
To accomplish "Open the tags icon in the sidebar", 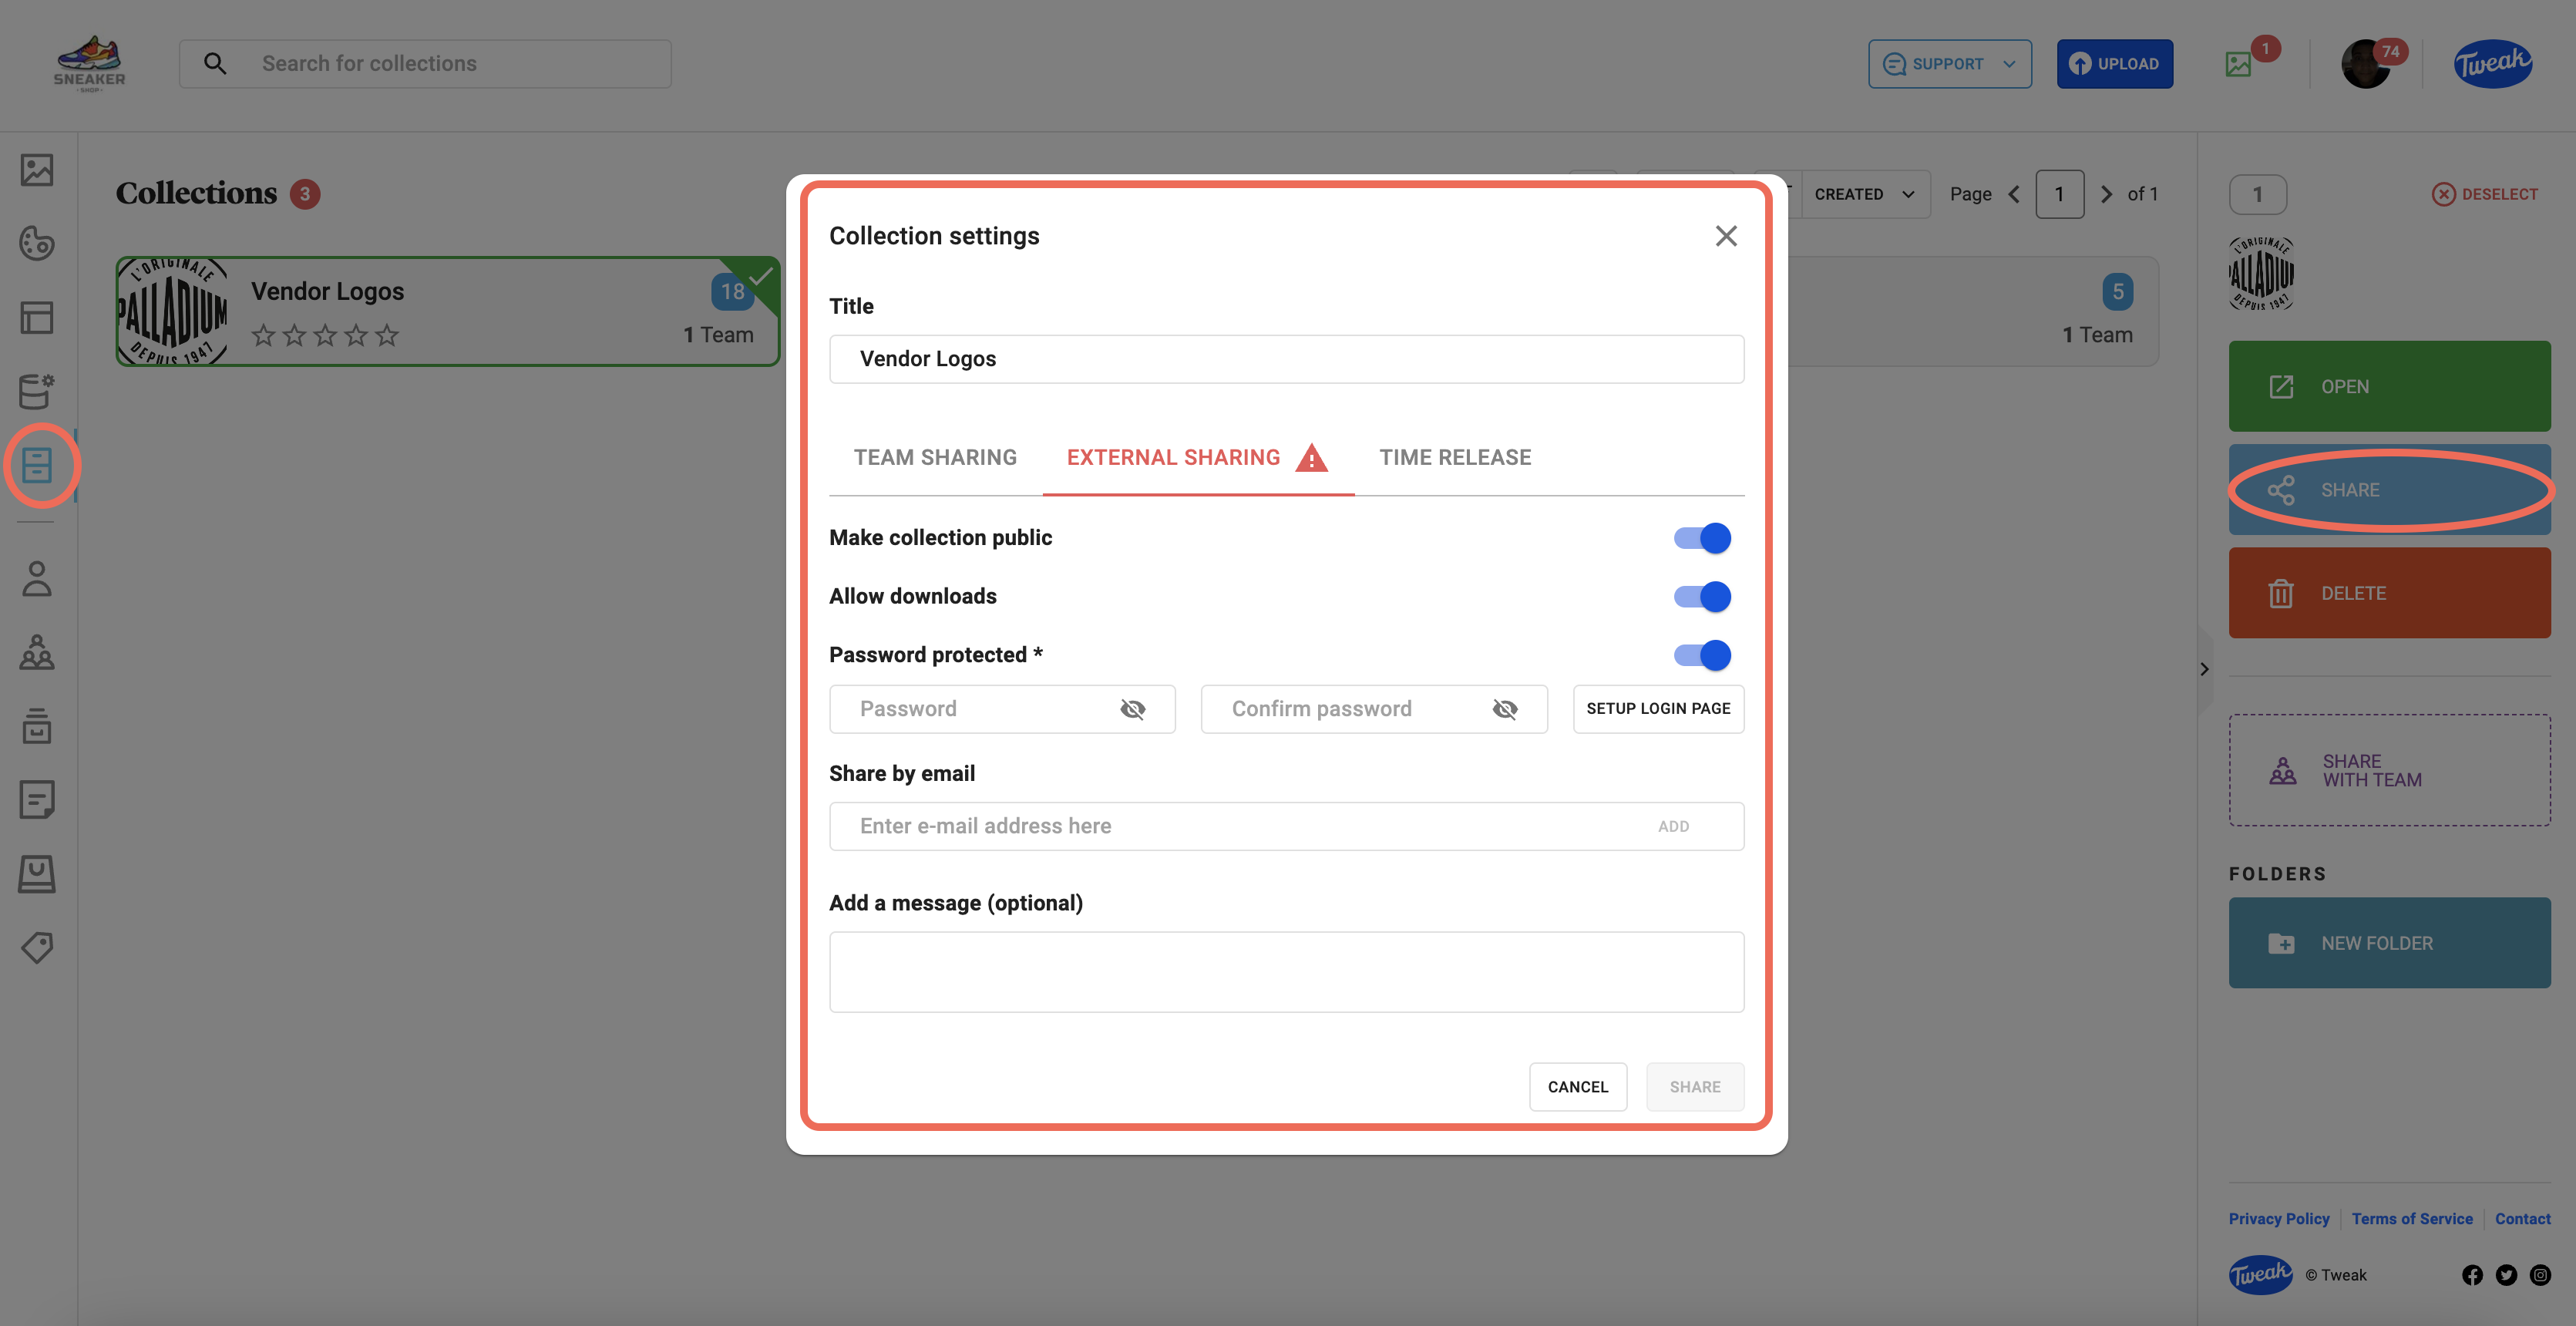I will 37,947.
